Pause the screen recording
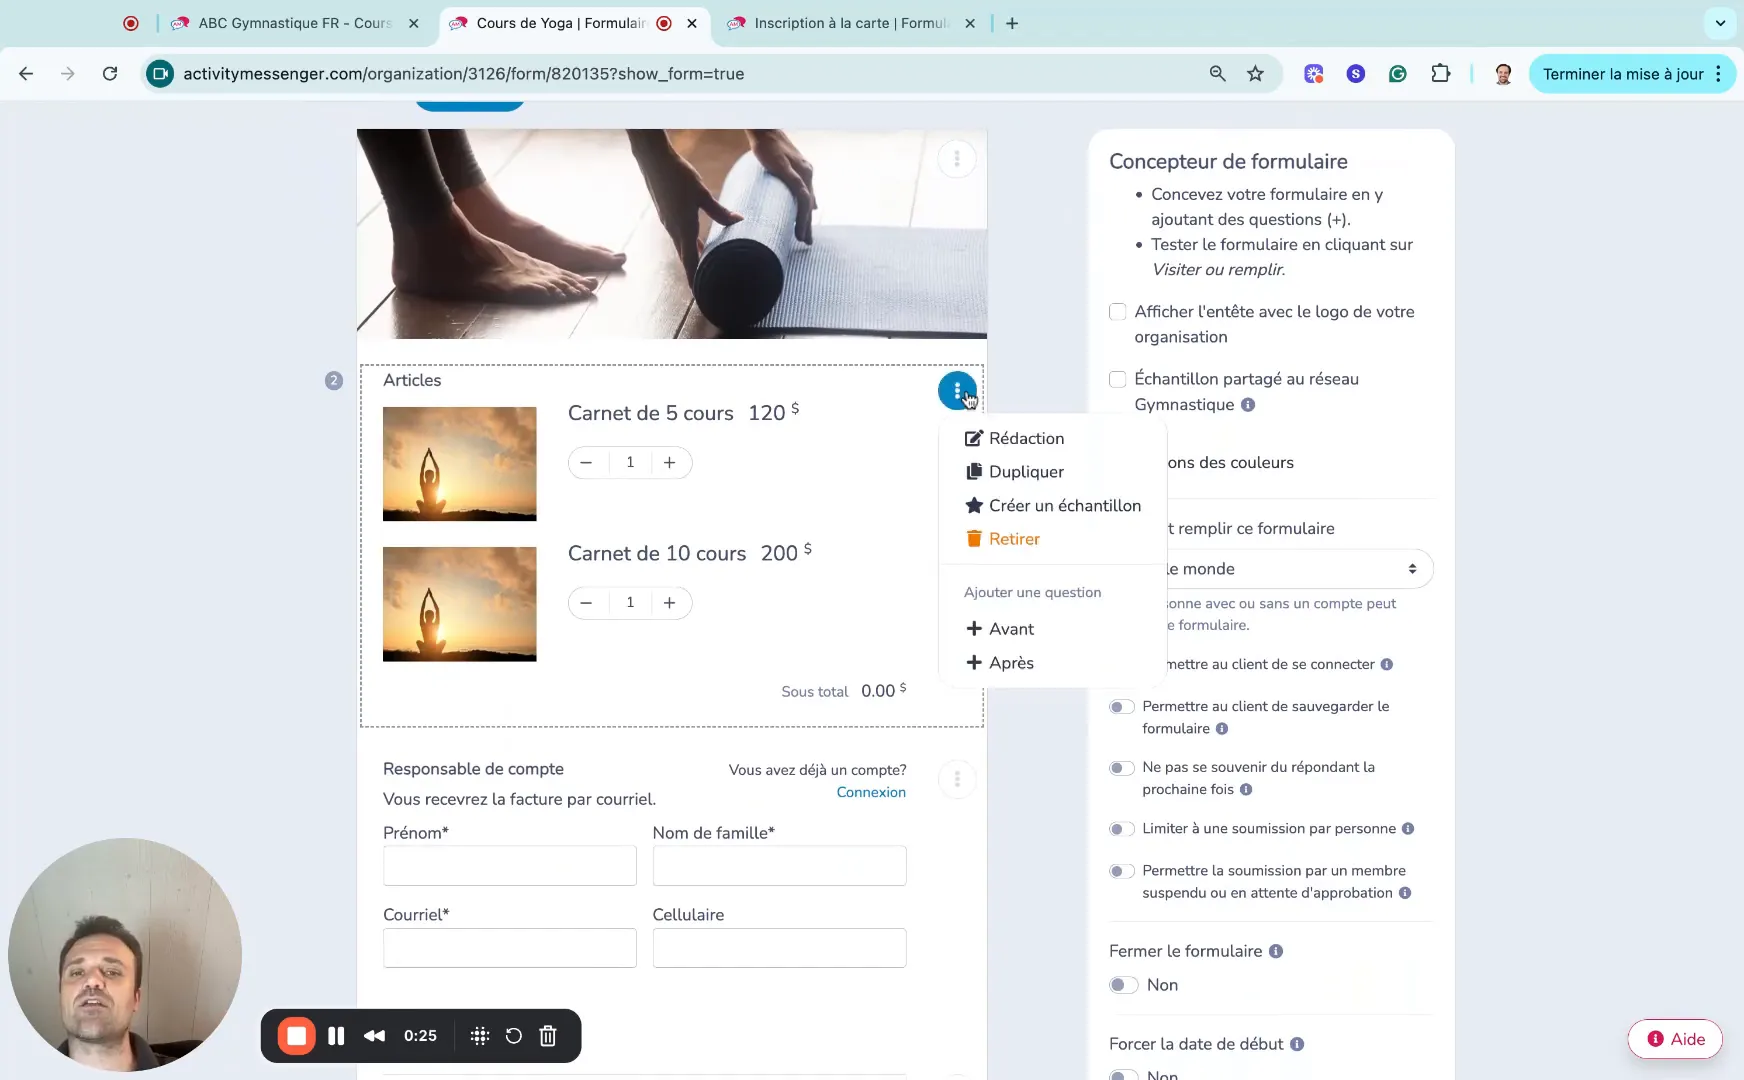Viewport: 1744px width, 1080px height. pos(335,1036)
